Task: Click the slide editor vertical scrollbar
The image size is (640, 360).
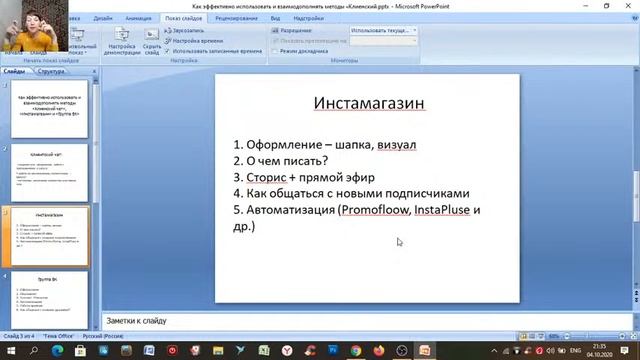Action: (636, 197)
